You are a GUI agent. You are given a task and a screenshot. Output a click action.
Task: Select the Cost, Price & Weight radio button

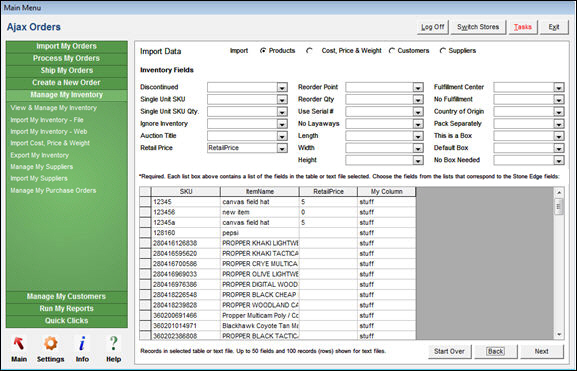[x=309, y=51]
